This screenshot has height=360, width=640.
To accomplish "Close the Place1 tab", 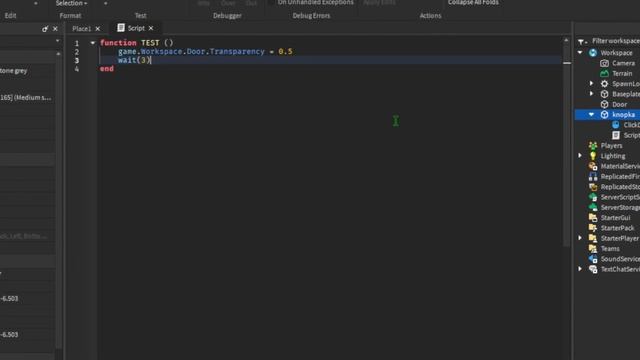I will [98, 29].
